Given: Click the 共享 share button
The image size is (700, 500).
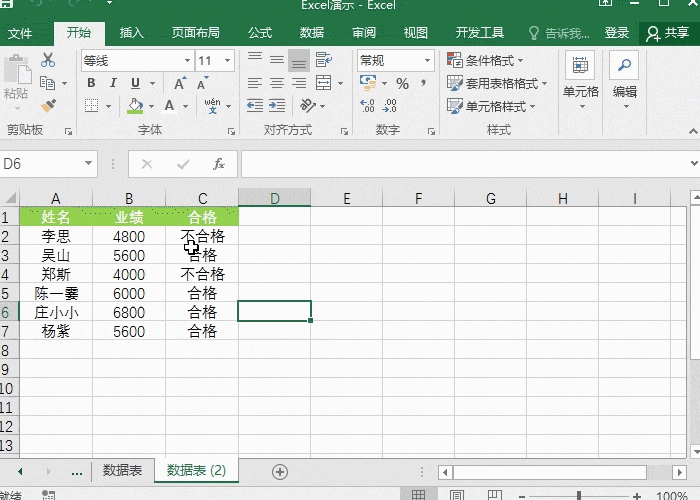Looking at the screenshot, I should click(x=668, y=33).
